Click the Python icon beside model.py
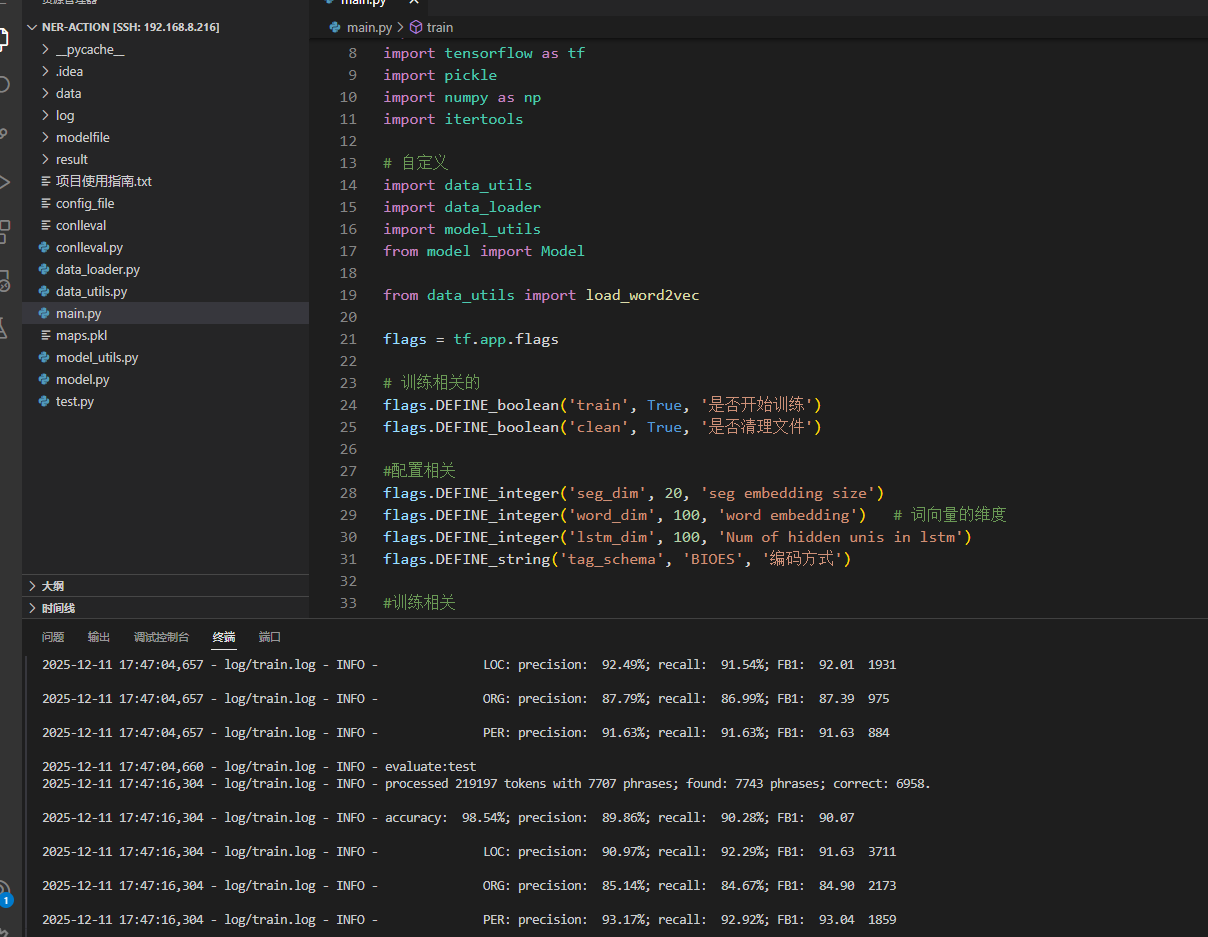1208x937 pixels. (x=44, y=379)
